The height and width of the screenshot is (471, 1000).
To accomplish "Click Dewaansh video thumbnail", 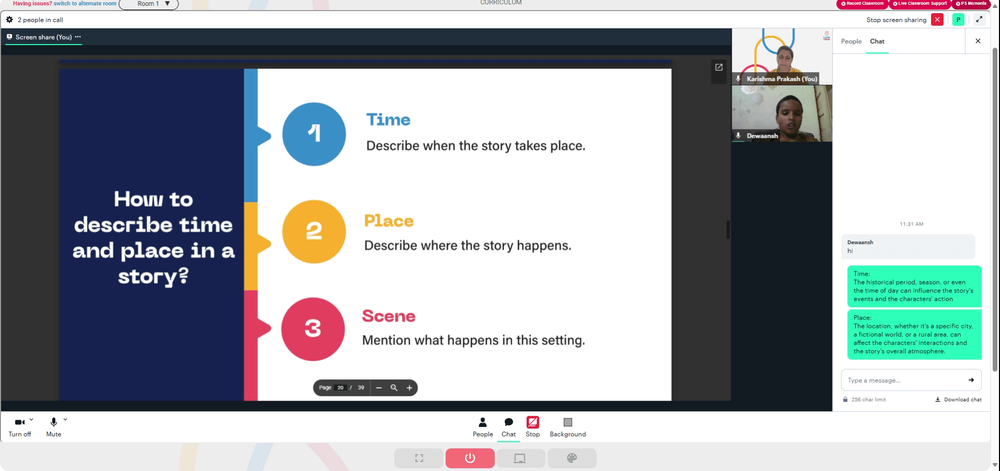I will point(782,113).
